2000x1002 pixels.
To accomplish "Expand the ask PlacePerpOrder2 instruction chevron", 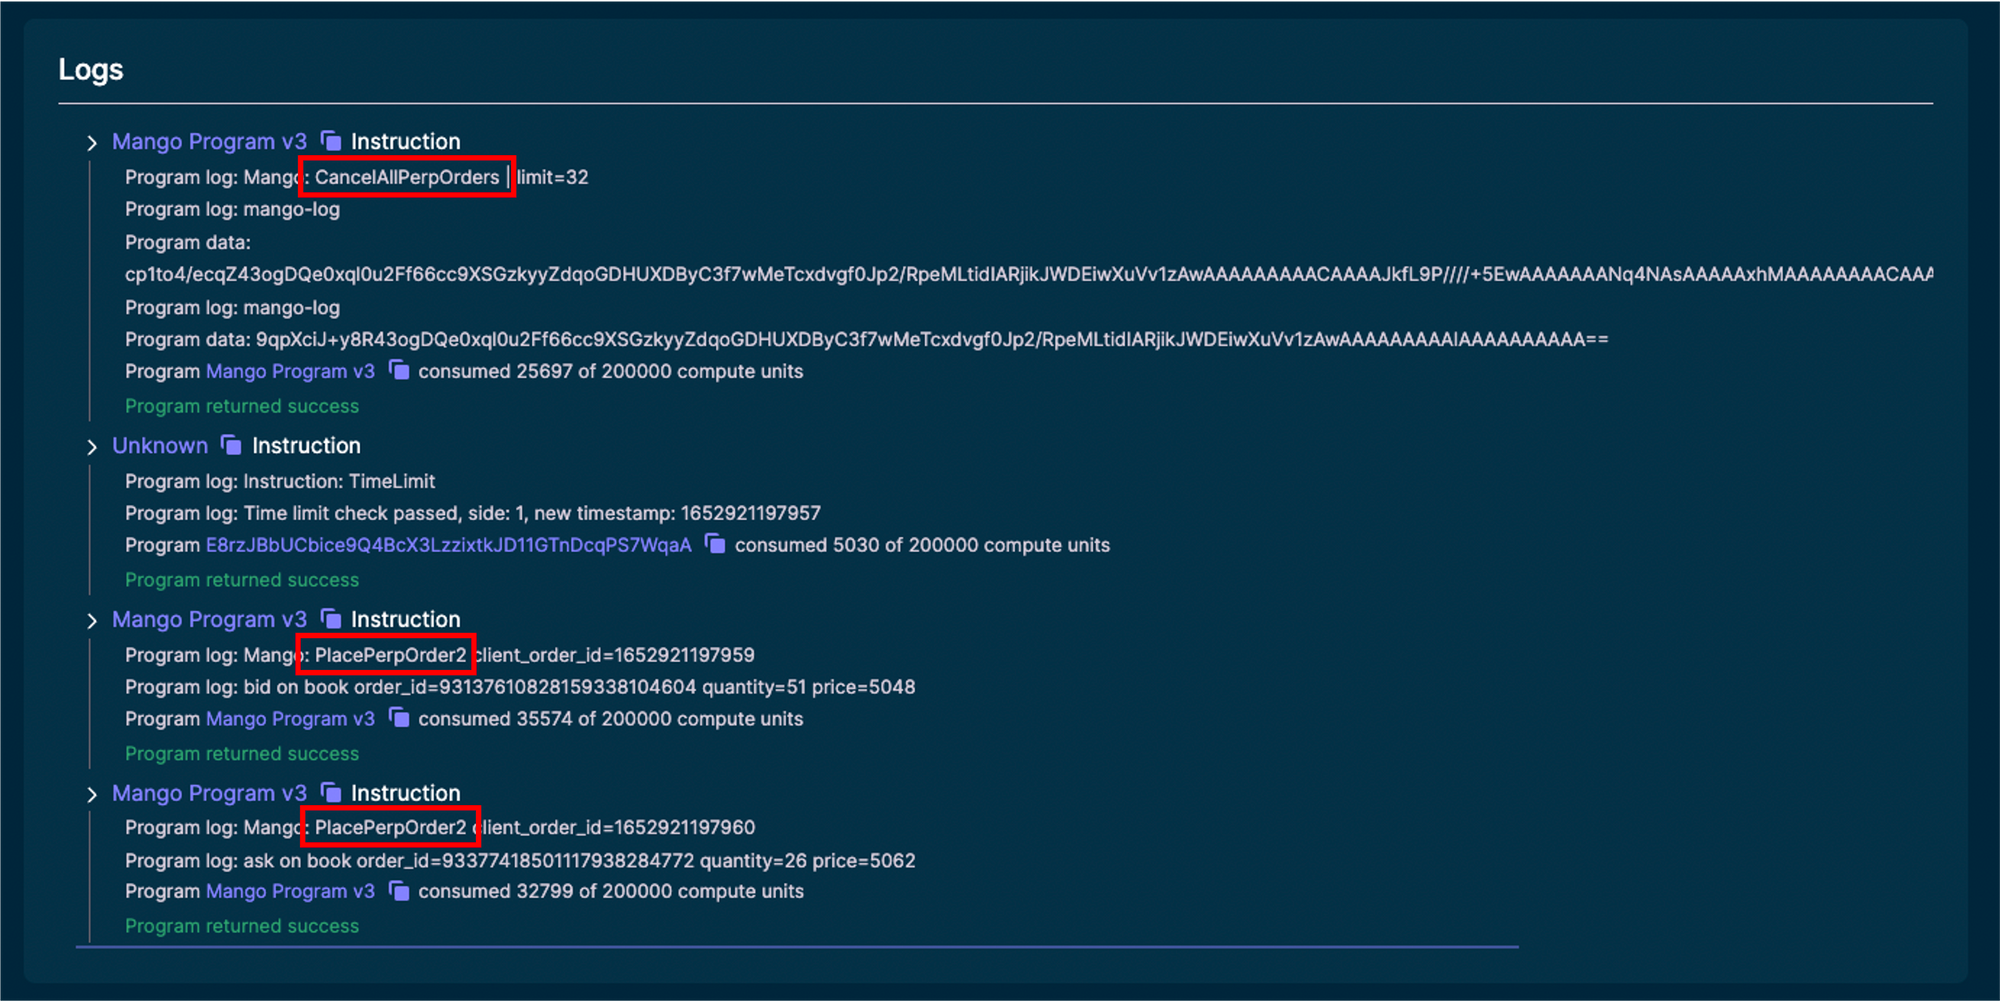I will (x=91, y=792).
